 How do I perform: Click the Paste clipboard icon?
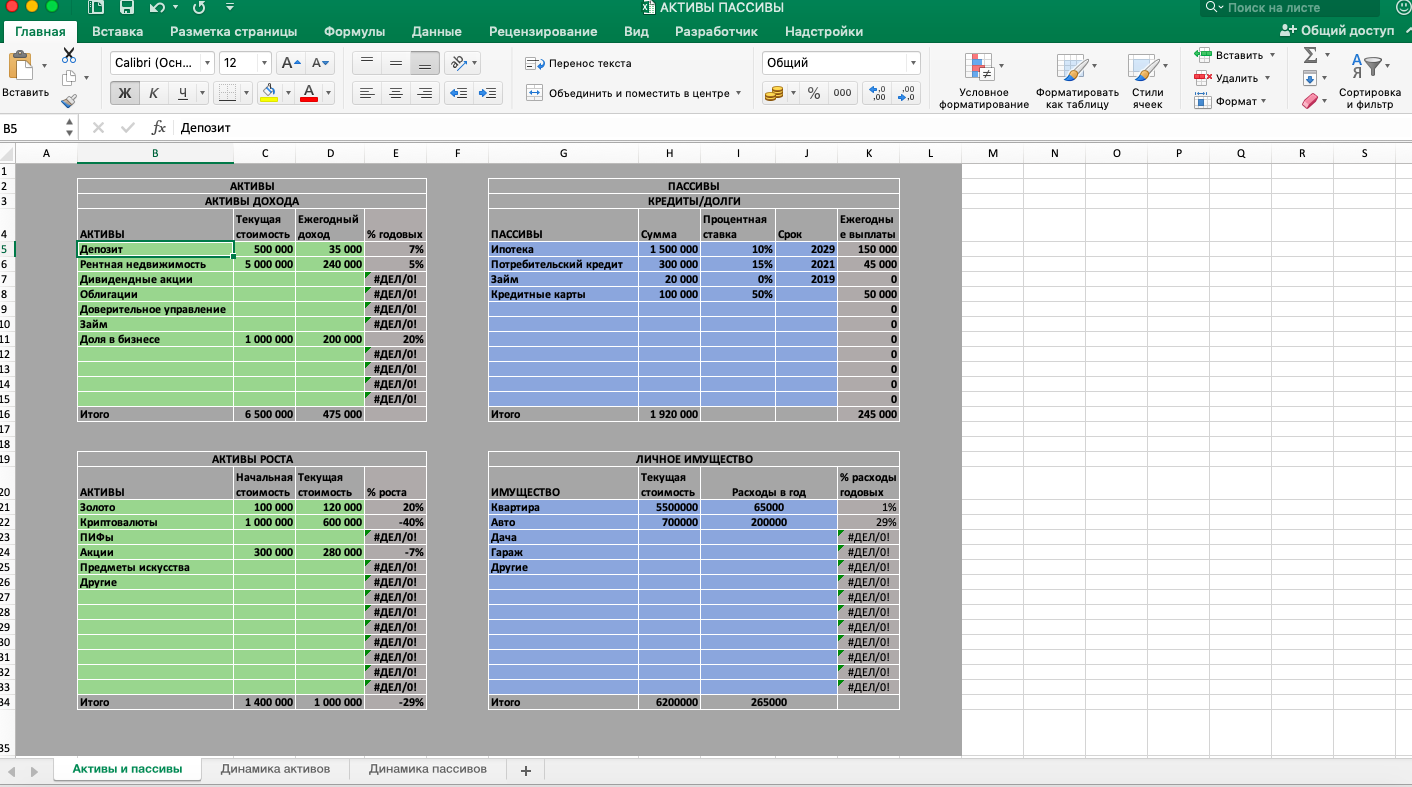point(20,66)
